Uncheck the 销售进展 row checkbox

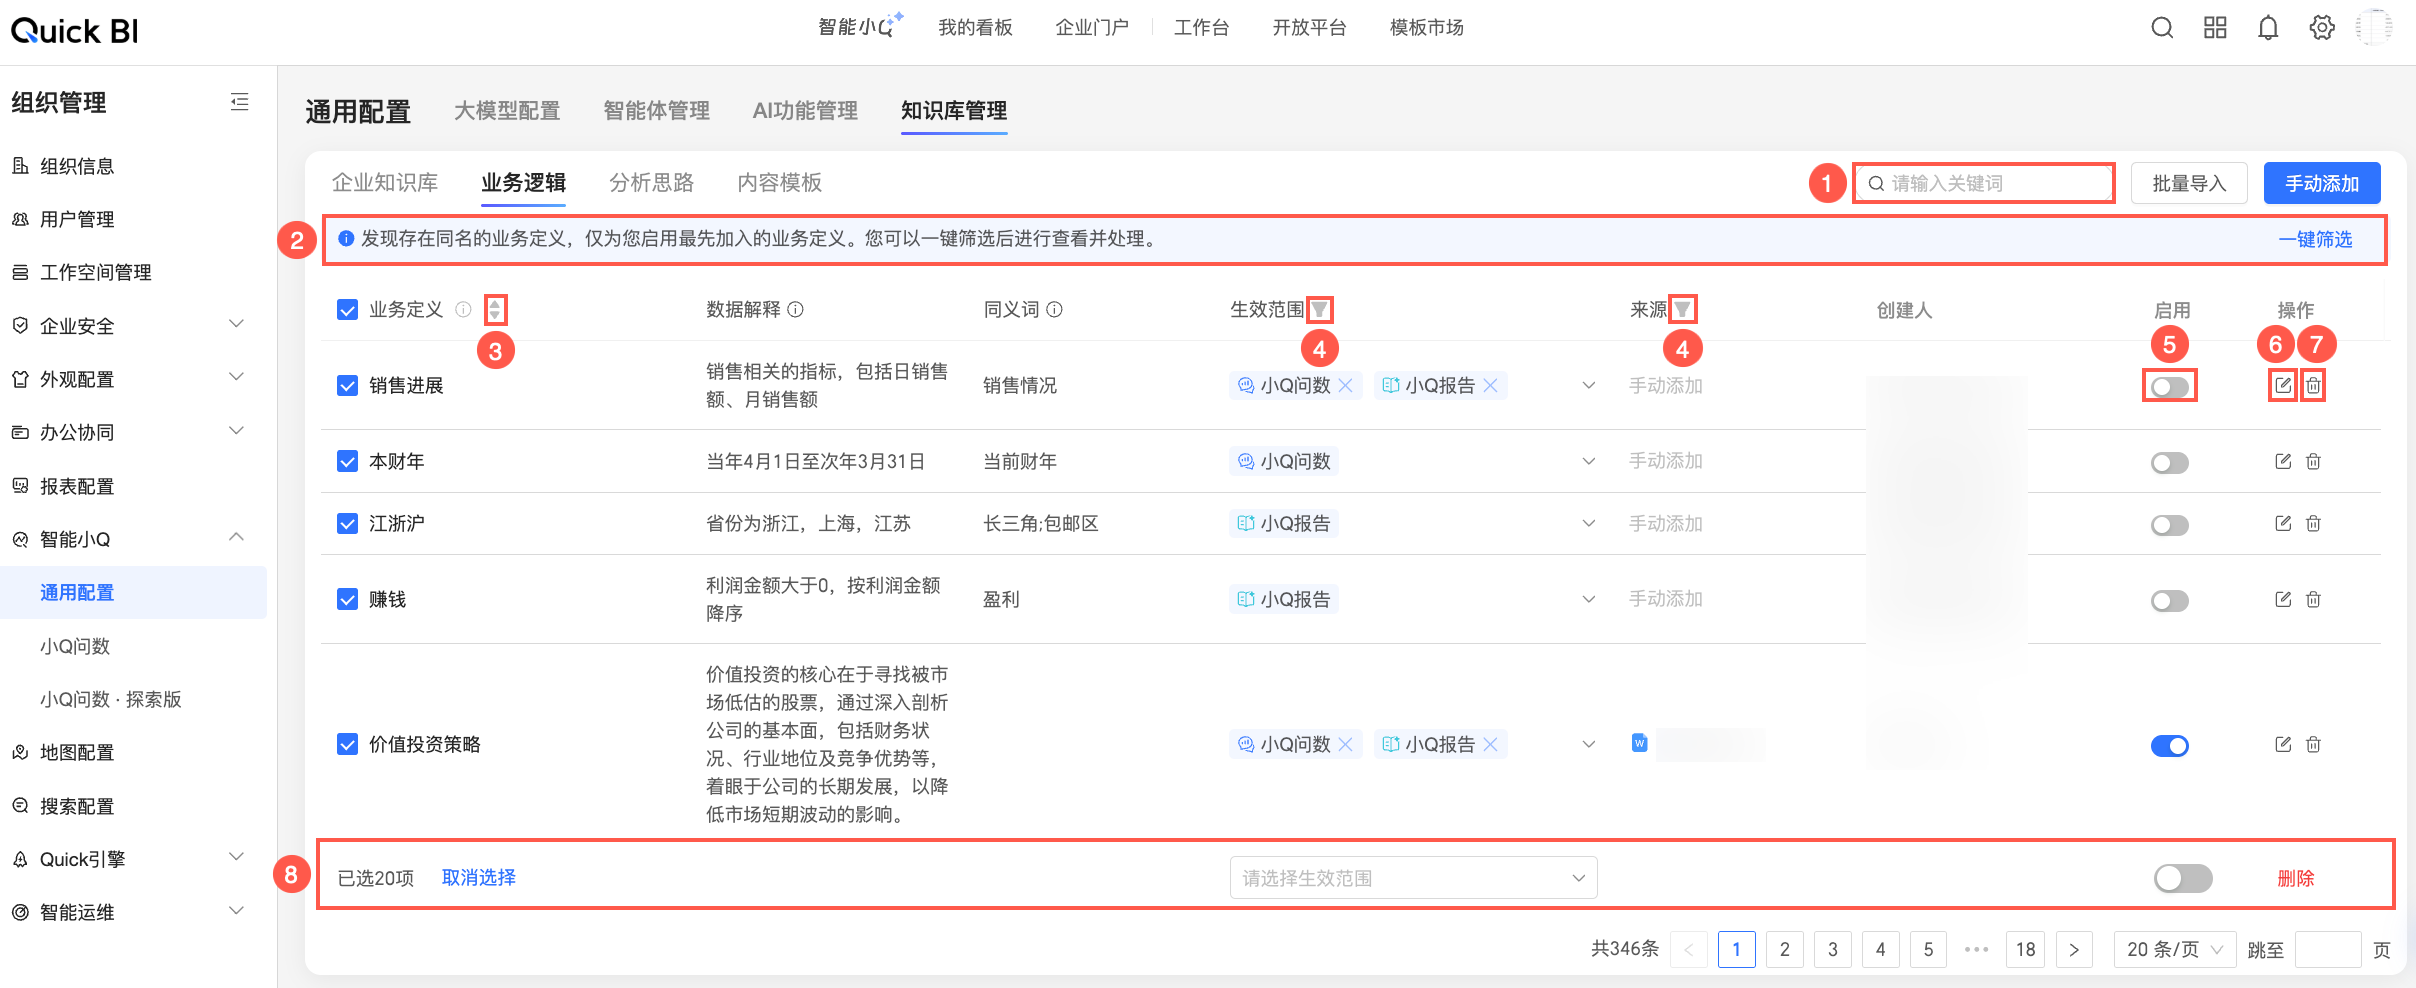[x=347, y=385]
